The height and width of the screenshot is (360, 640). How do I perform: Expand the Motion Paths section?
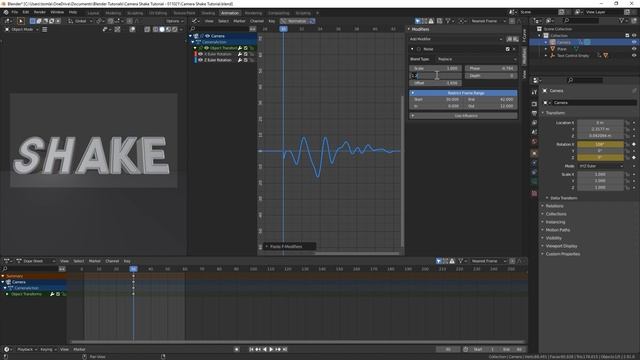pos(558,230)
